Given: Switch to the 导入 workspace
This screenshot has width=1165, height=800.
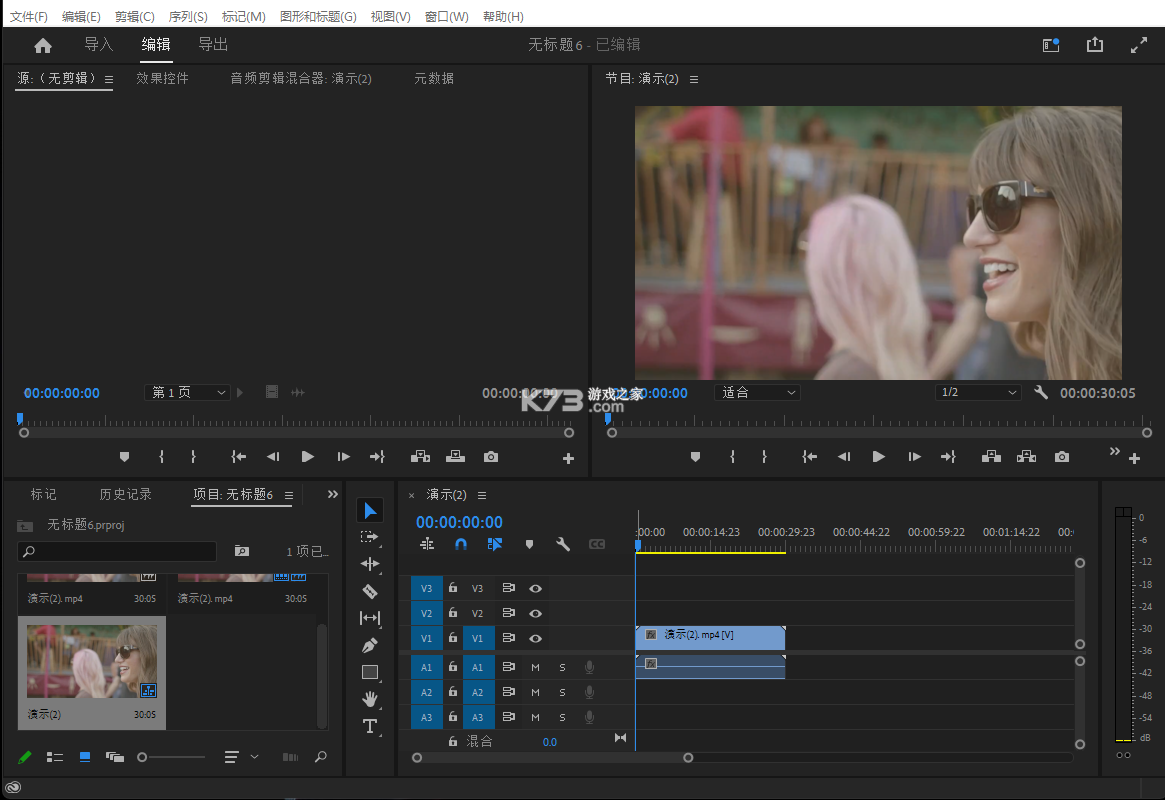Looking at the screenshot, I should (x=98, y=45).
